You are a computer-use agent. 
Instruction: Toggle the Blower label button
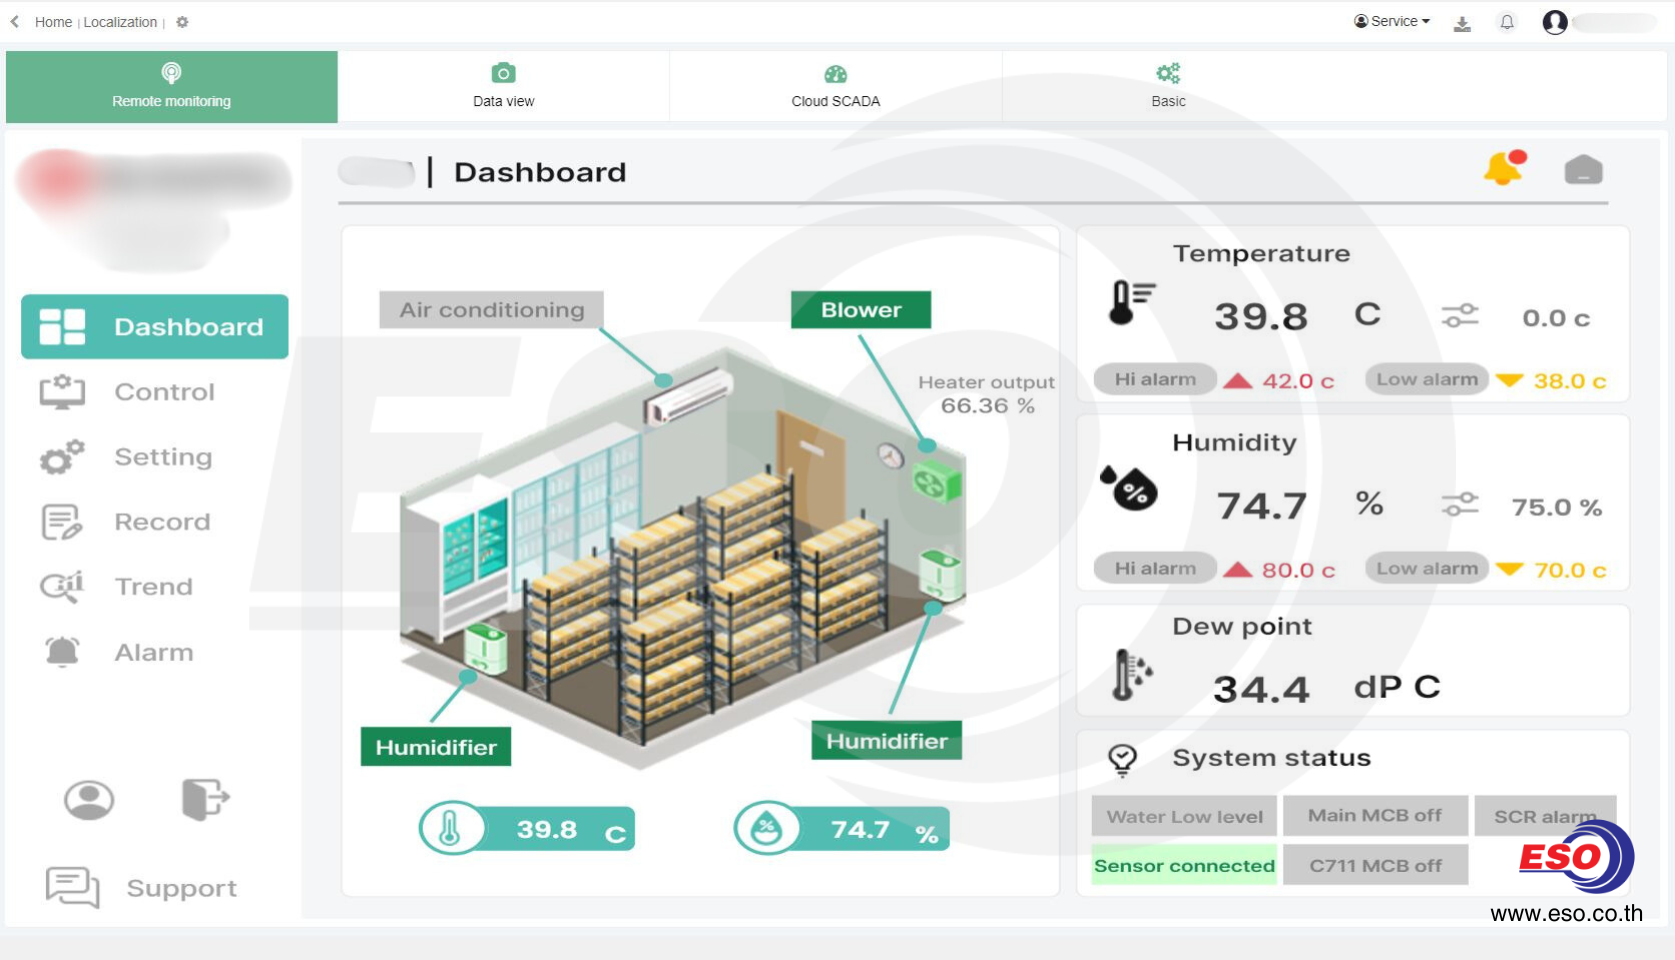tap(860, 310)
